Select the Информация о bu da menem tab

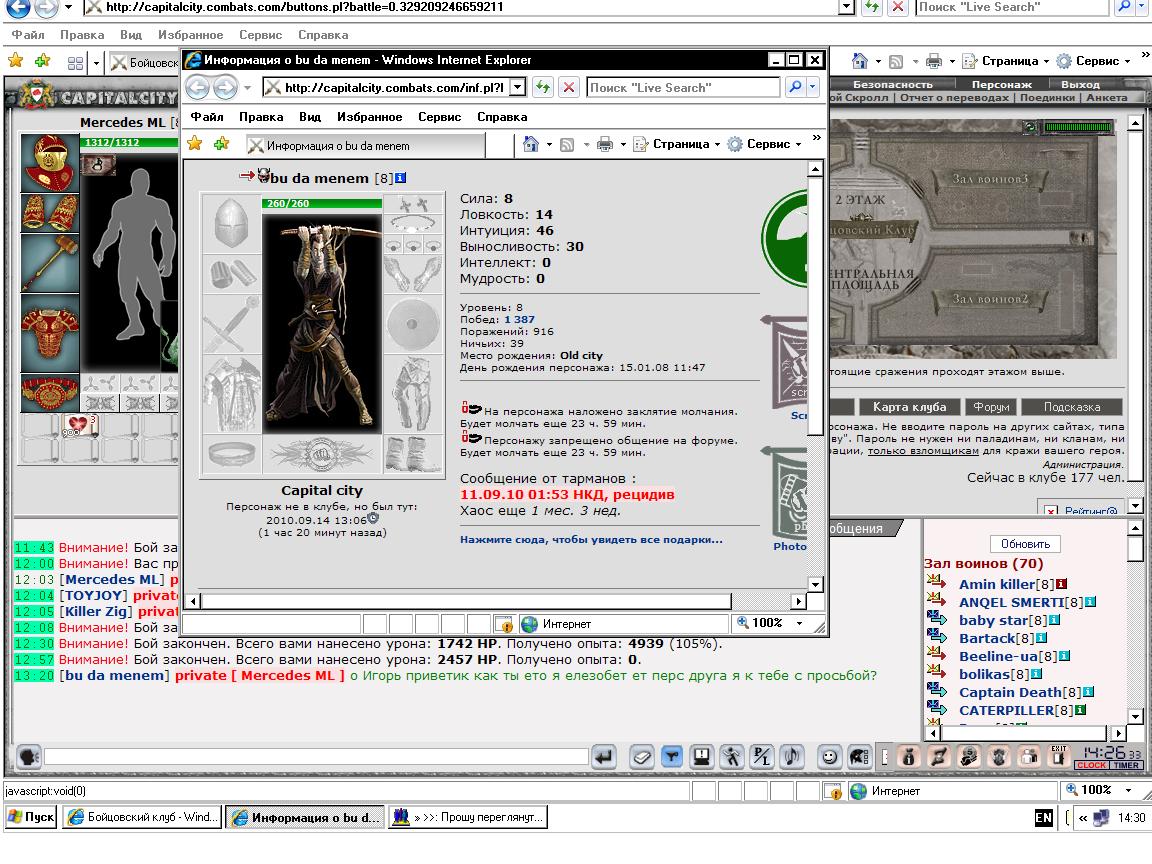click(365, 145)
